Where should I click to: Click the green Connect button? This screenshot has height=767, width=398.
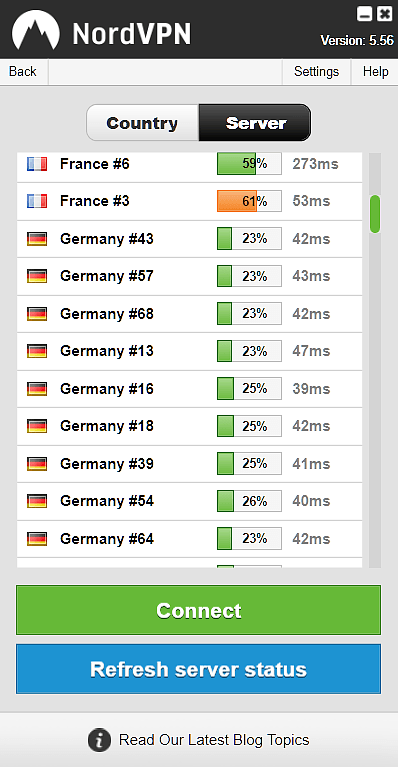(199, 610)
